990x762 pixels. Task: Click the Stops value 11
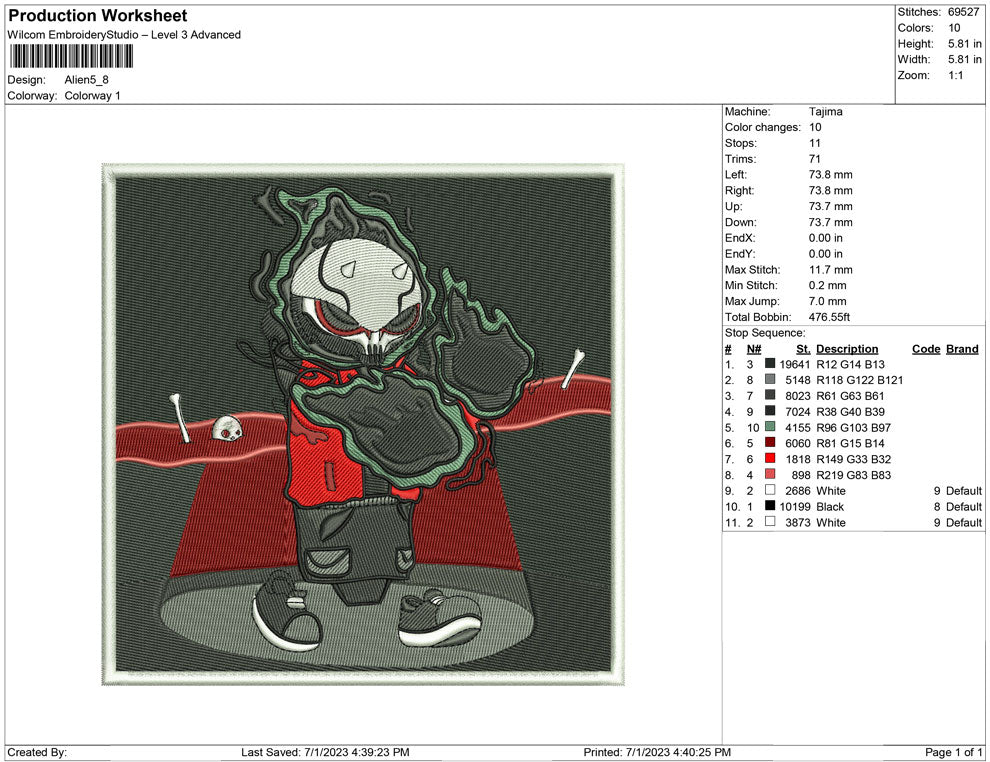click(x=814, y=143)
